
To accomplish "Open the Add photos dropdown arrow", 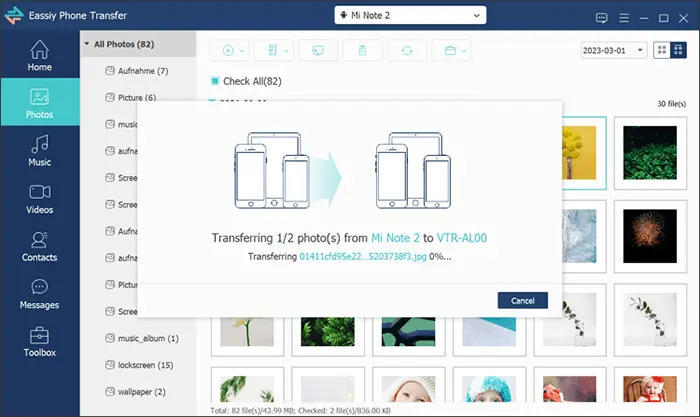I will tap(242, 51).
